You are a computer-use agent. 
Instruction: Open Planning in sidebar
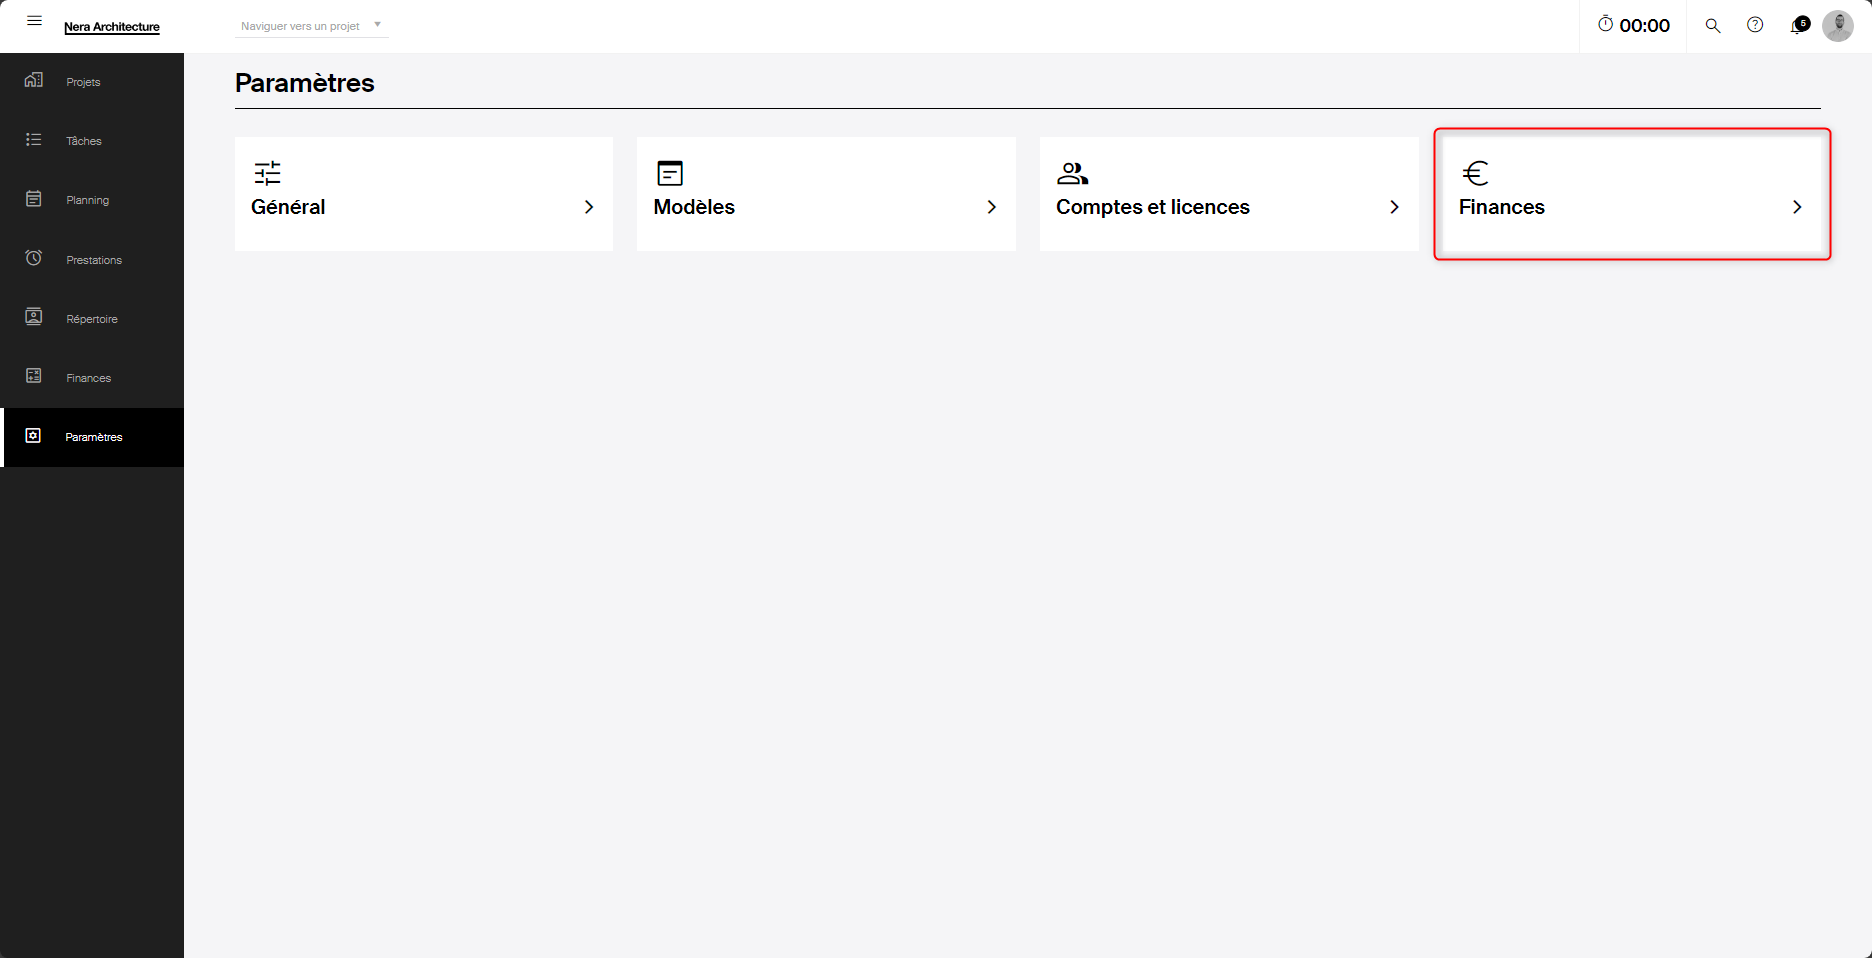coord(88,200)
